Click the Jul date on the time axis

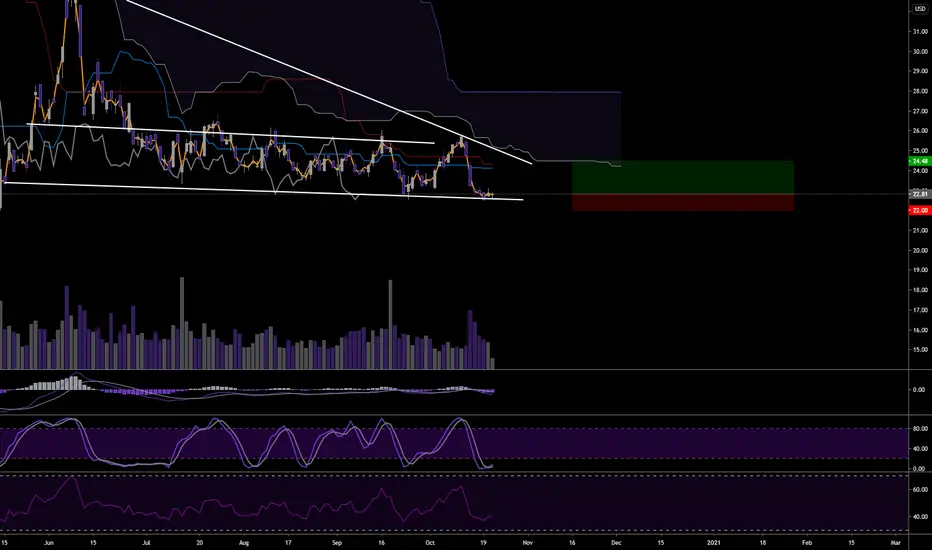(146, 543)
